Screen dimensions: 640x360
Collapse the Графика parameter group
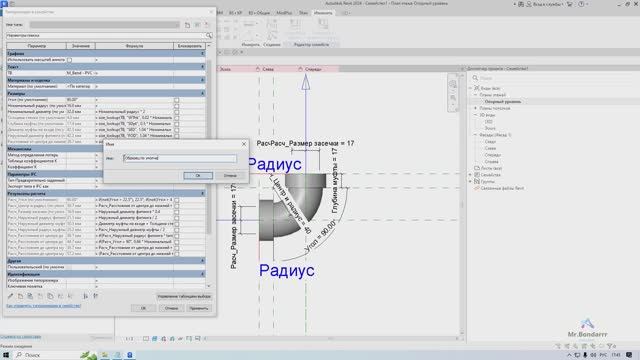pyautogui.click(x=202, y=53)
